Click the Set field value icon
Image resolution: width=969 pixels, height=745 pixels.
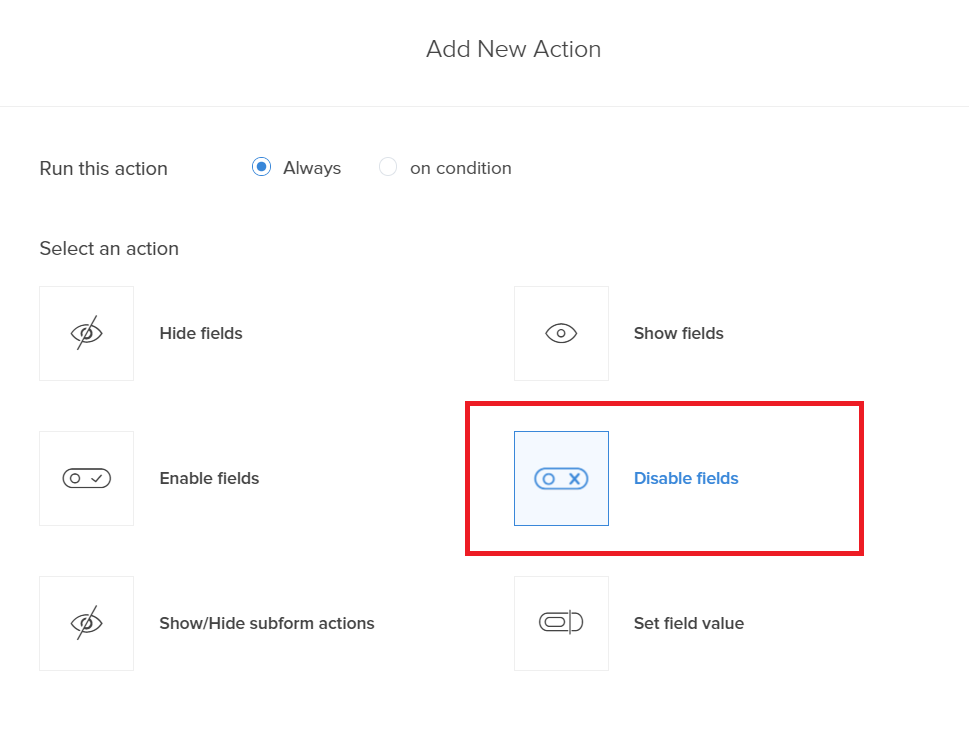(x=561, y=623)
